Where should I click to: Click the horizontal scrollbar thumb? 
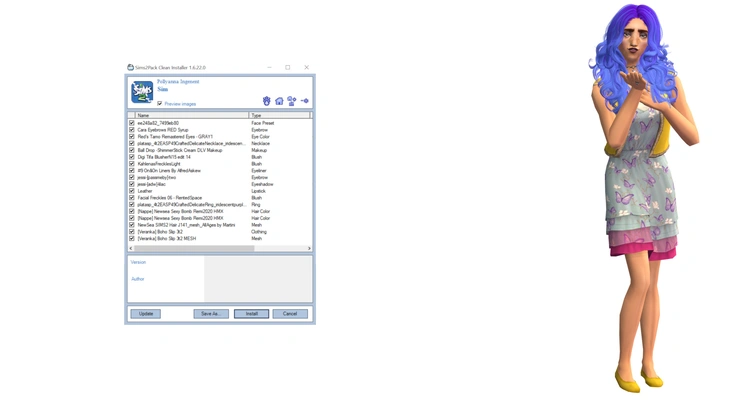coord(194,248)
